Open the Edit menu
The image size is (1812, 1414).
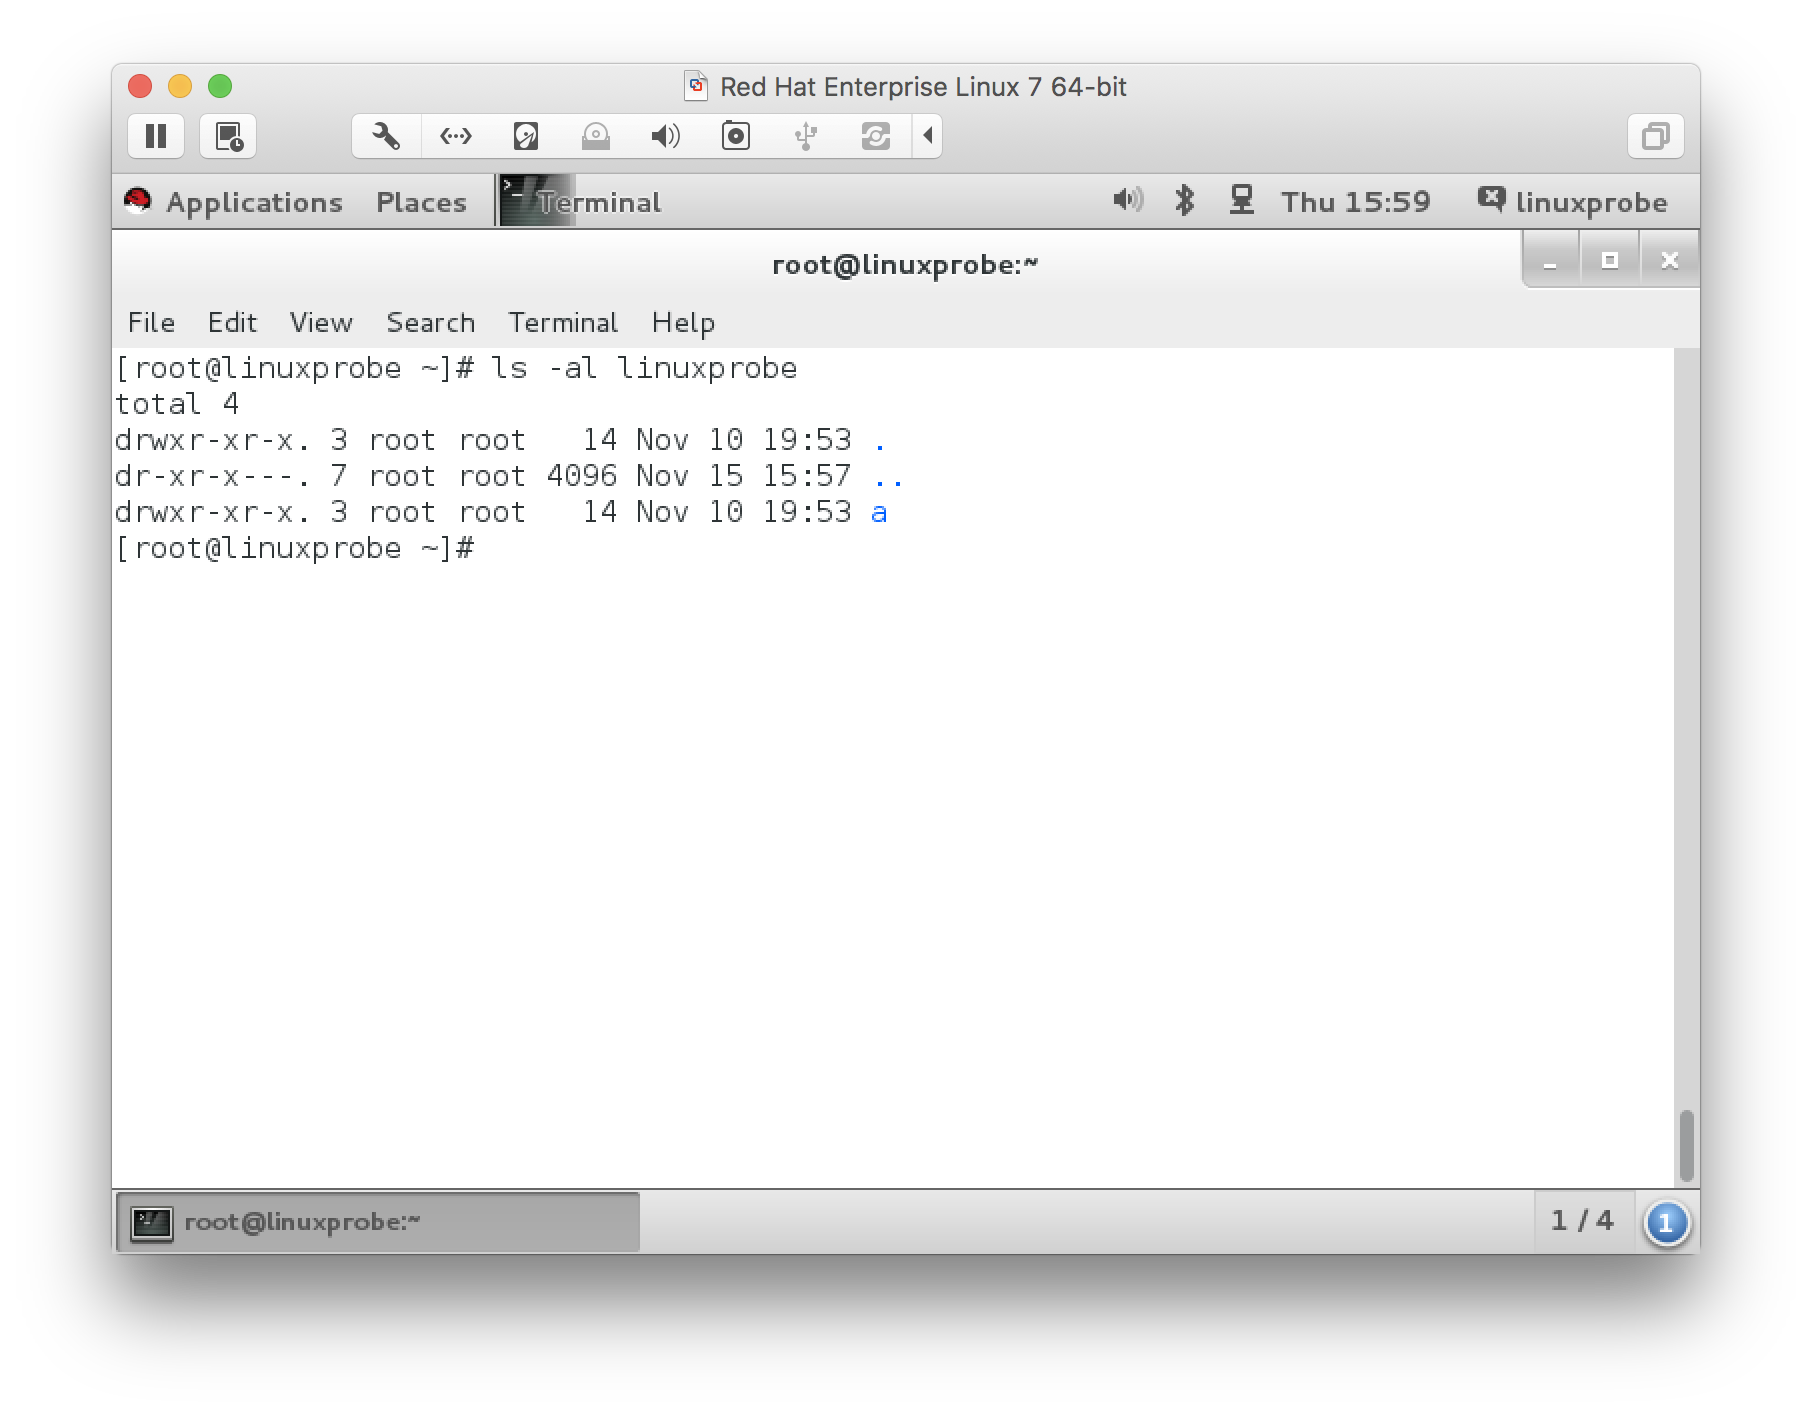[x=232, y=323]
